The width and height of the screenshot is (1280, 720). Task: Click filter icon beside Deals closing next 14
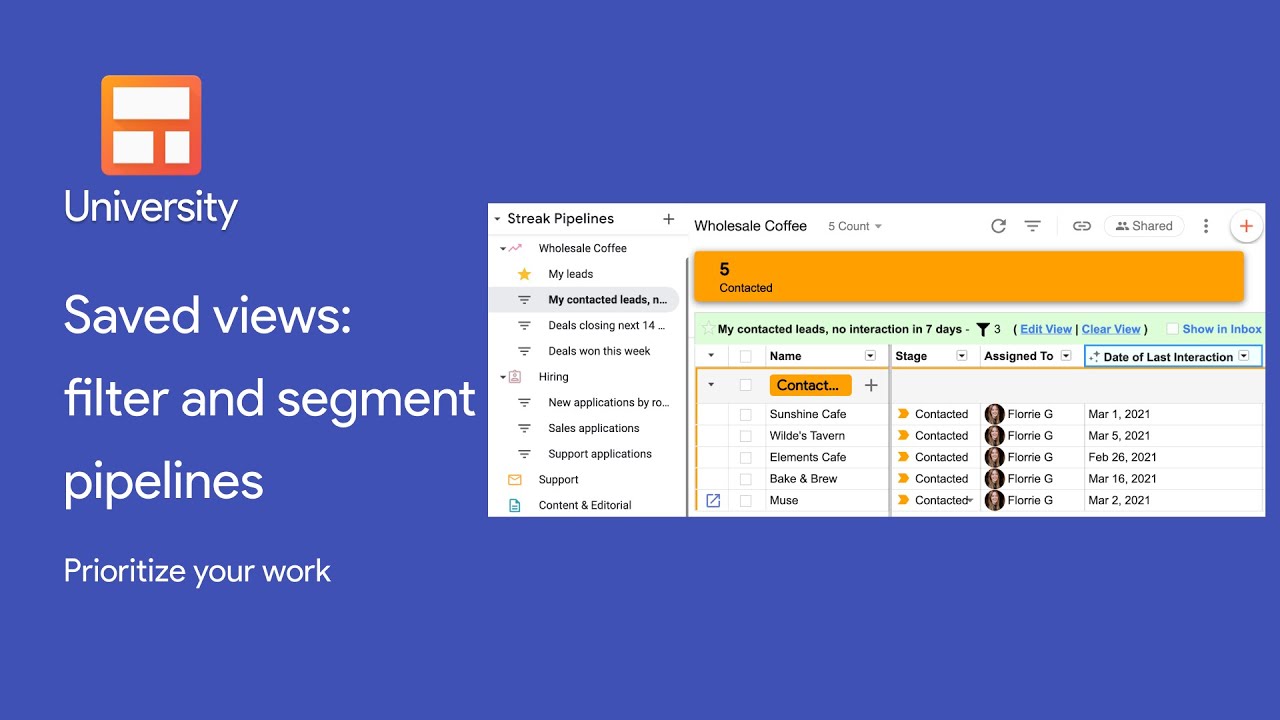(524, 326)
